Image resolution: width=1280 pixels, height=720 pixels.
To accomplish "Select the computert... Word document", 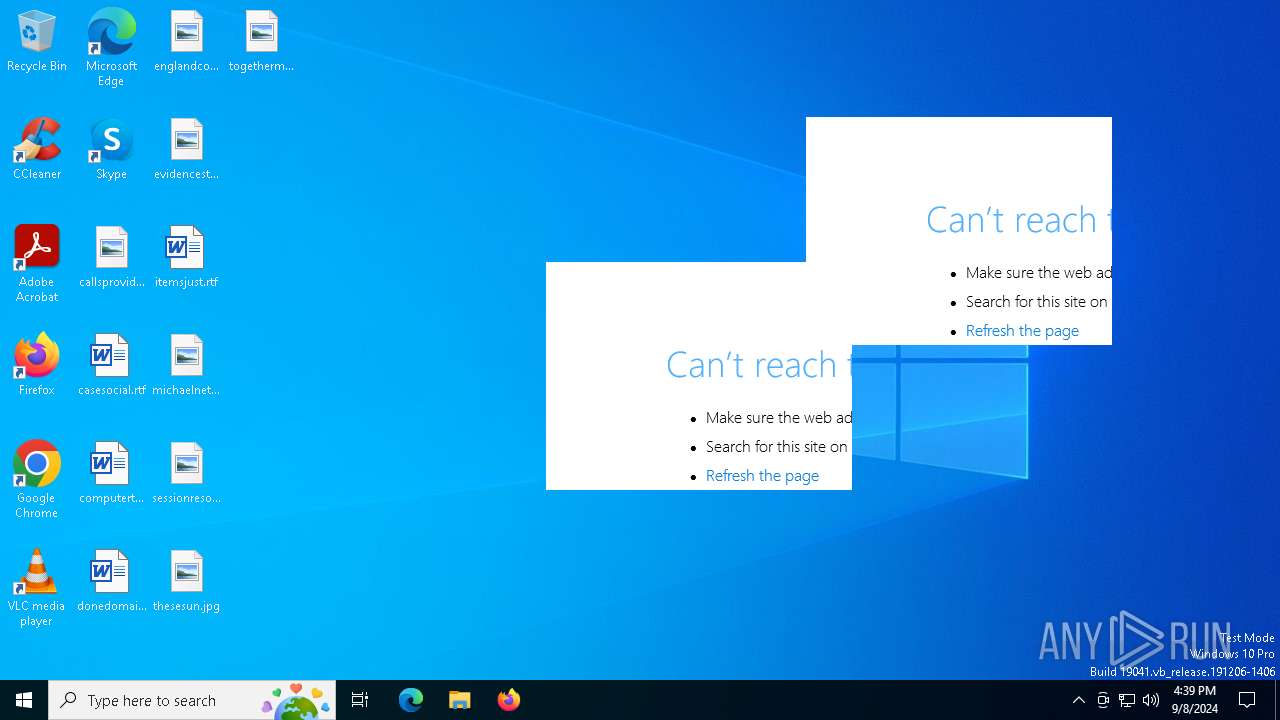I will click(111, 474).
